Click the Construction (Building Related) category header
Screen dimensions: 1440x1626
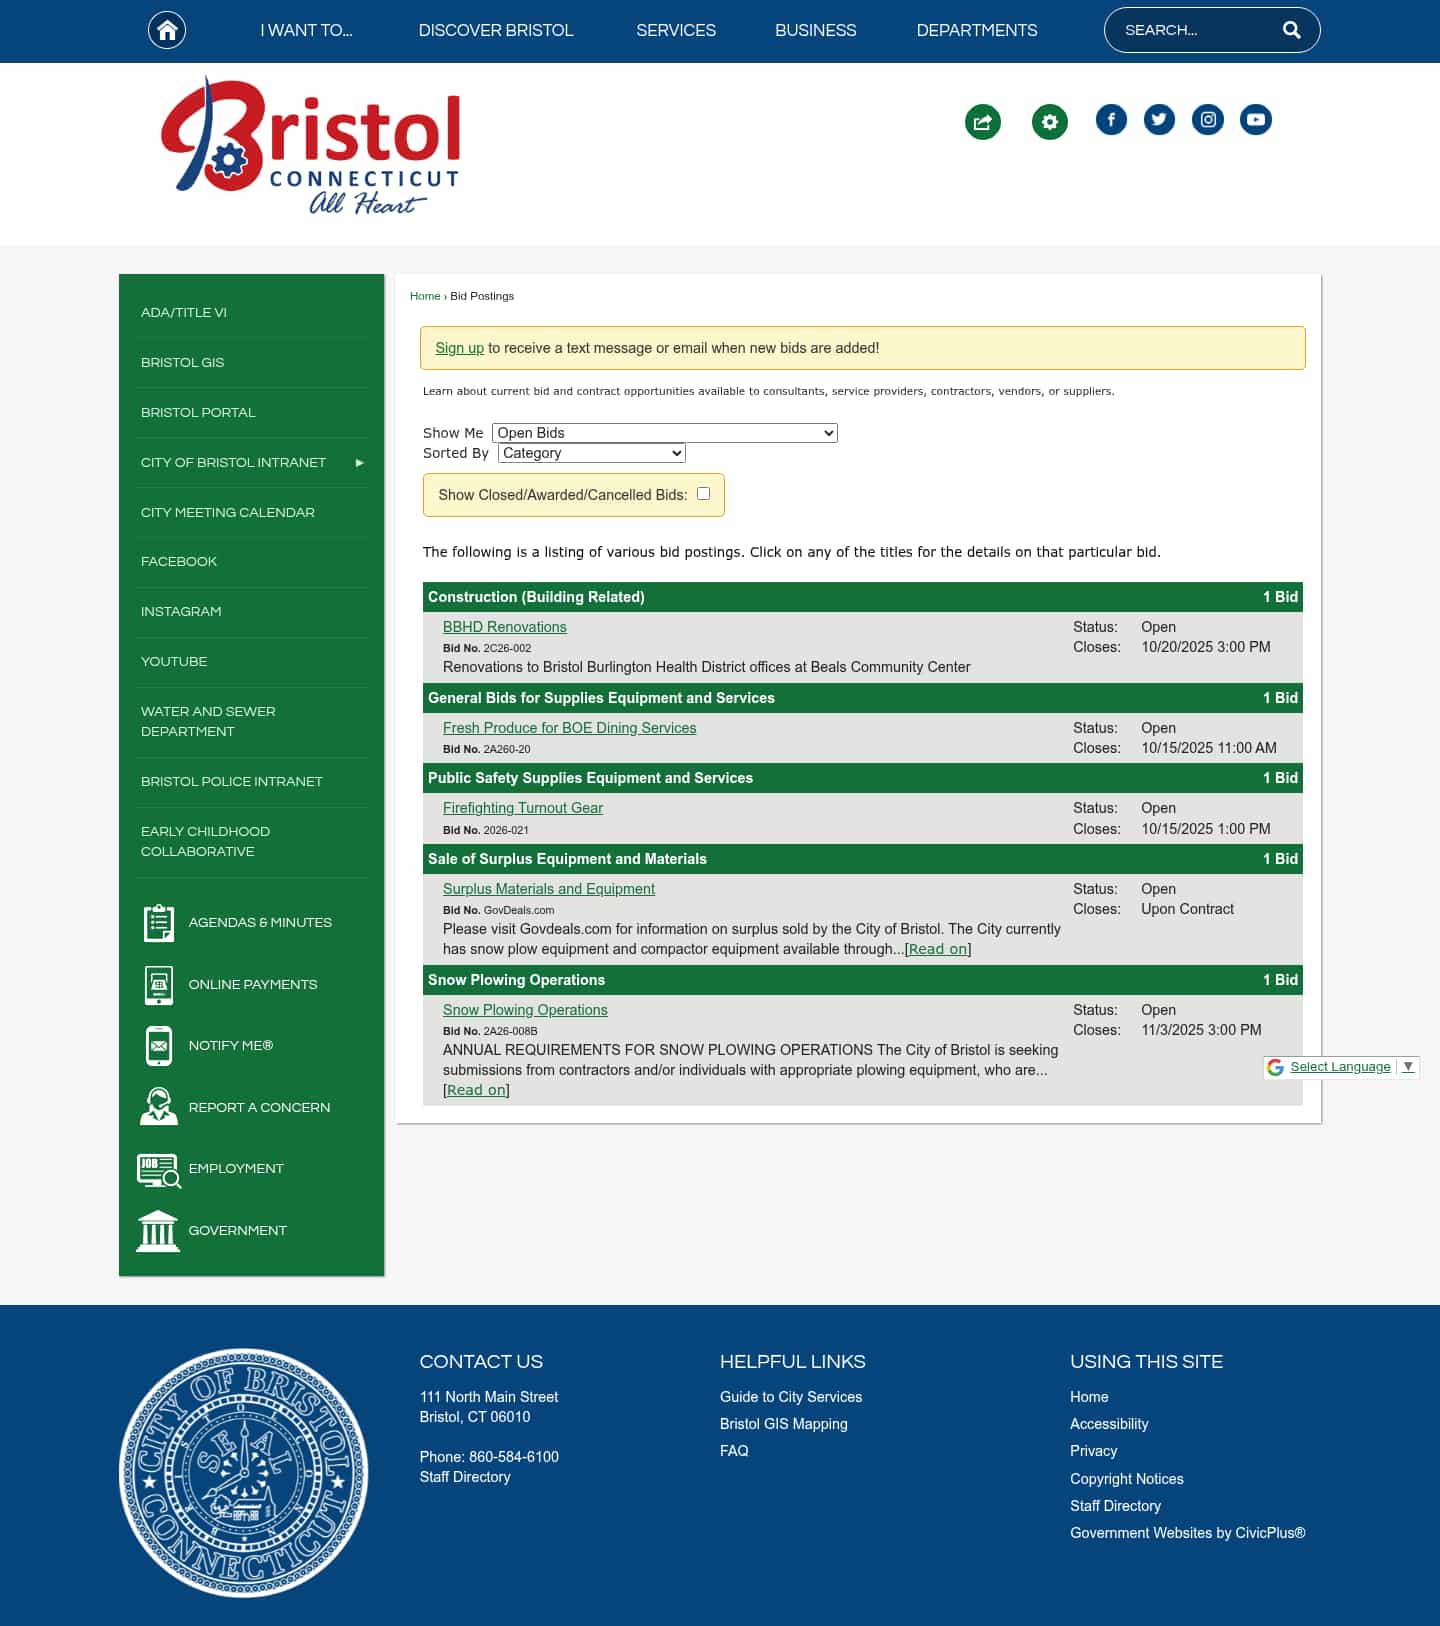pyautogui.click(x=863, y=597)
